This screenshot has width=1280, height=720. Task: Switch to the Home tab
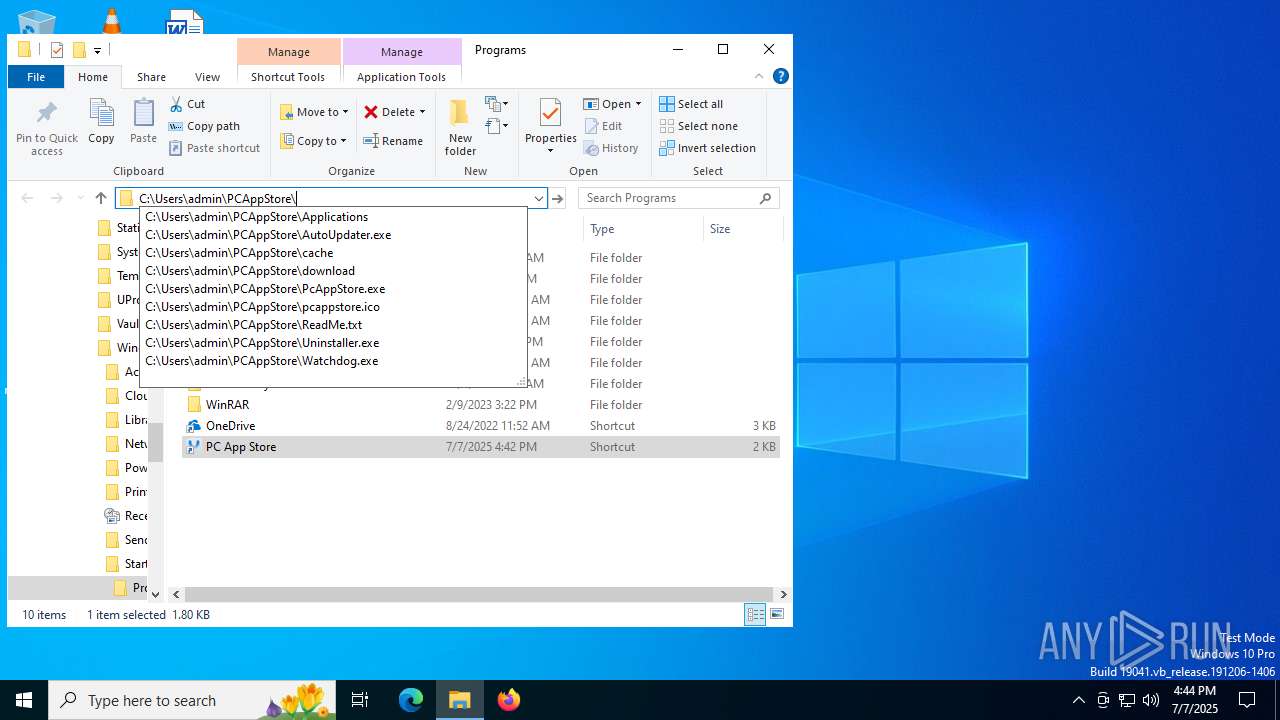click(x=93, y=77)
